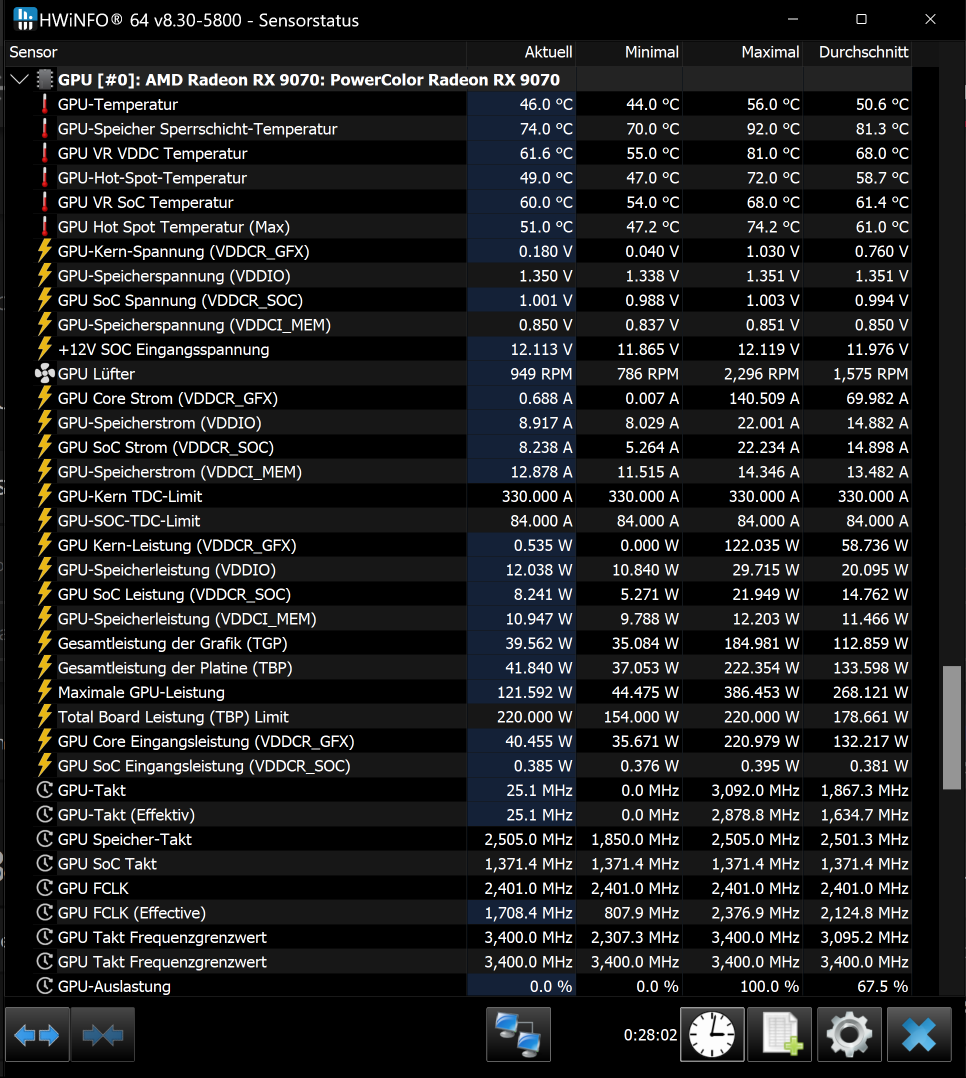Click the shrink-layout inward arrows button
Viewport: 966px width, 1078px height.
click(x=102, y=1034)
